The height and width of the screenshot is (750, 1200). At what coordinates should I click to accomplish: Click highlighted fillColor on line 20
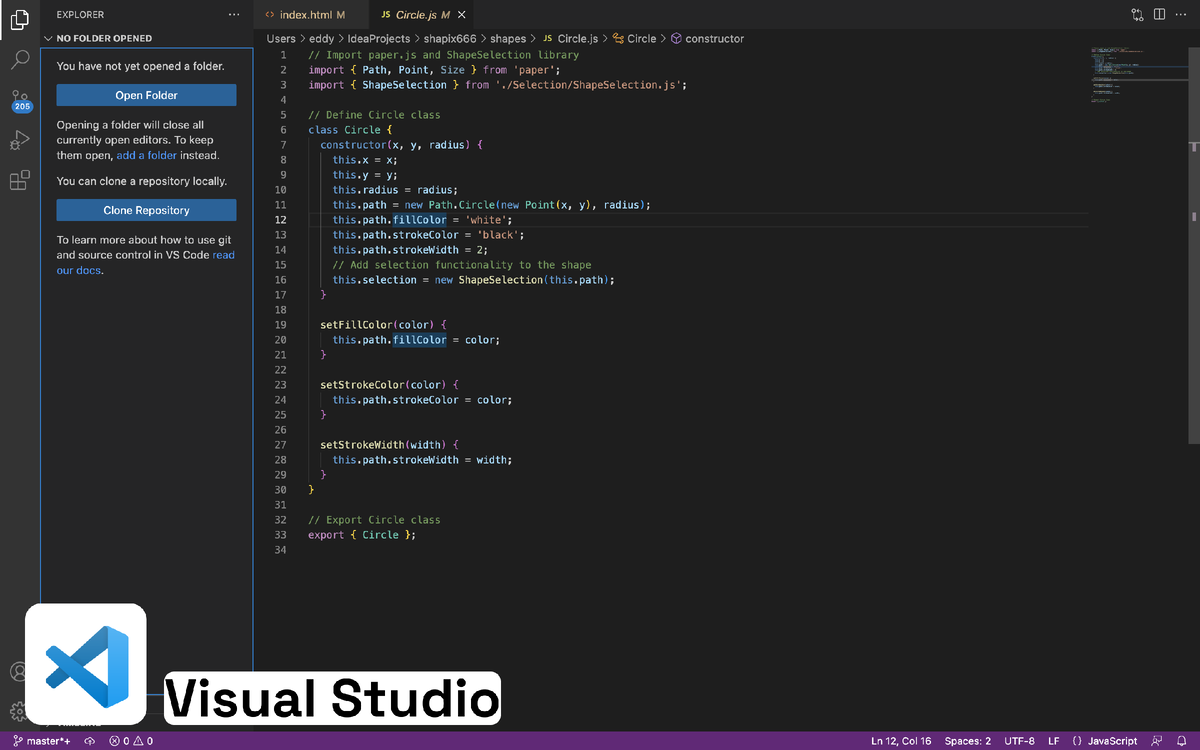pyautogui.click(x=419, y=340)
